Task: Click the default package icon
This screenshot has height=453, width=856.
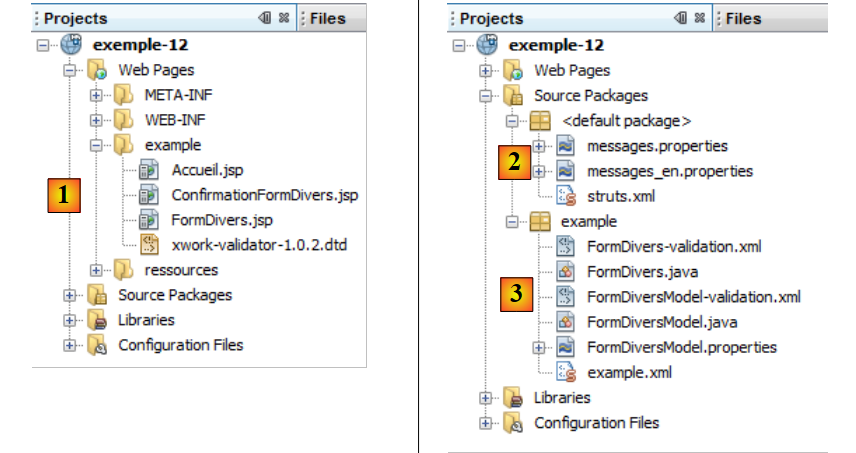Action: [x=540, y=121]
